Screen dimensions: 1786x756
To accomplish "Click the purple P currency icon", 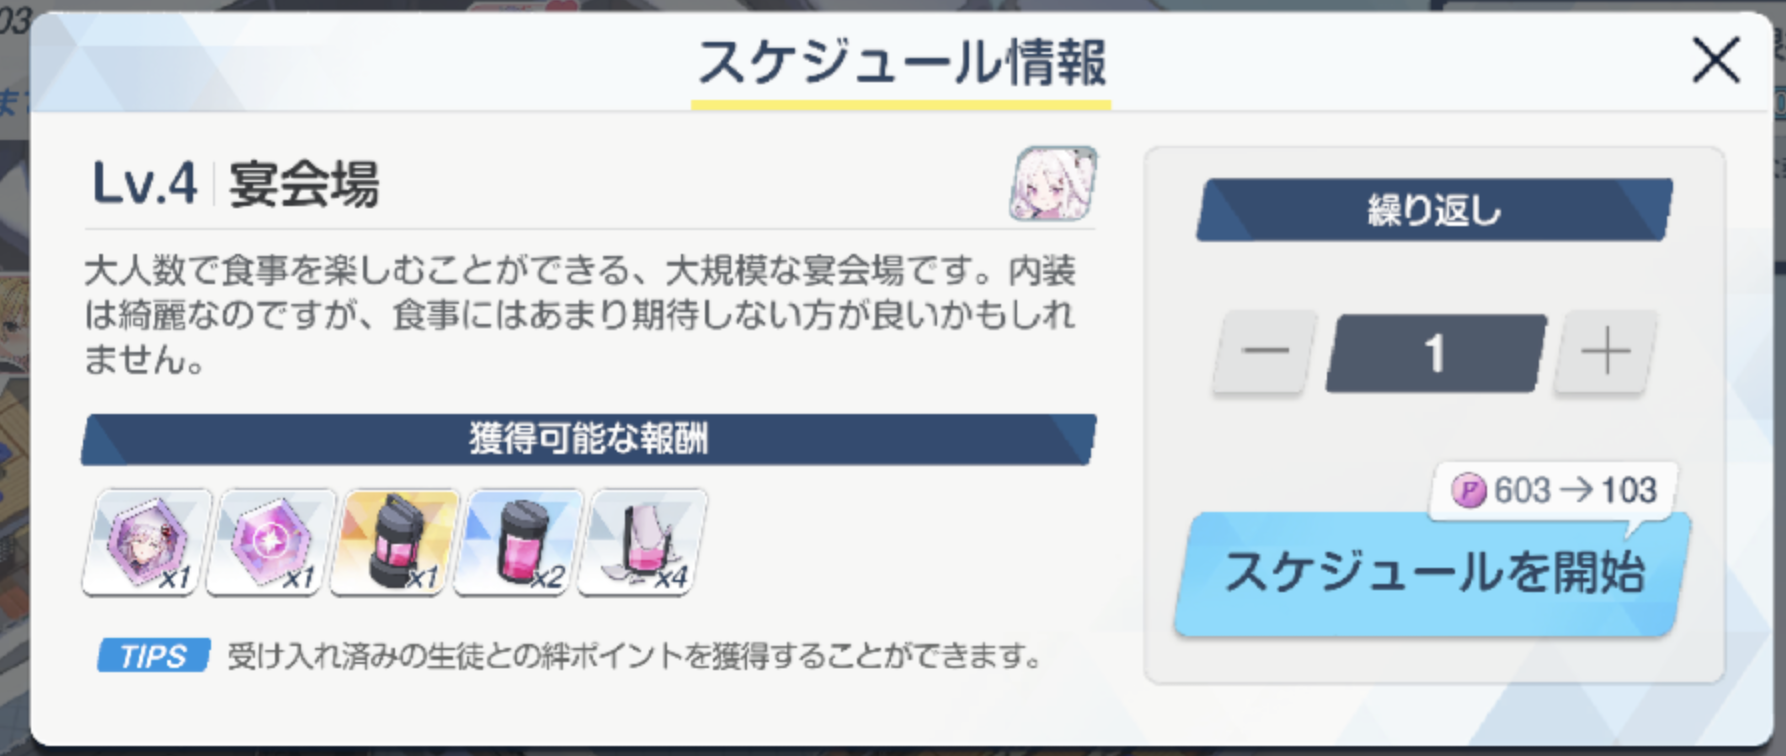I will click(x=1468, y=491).
